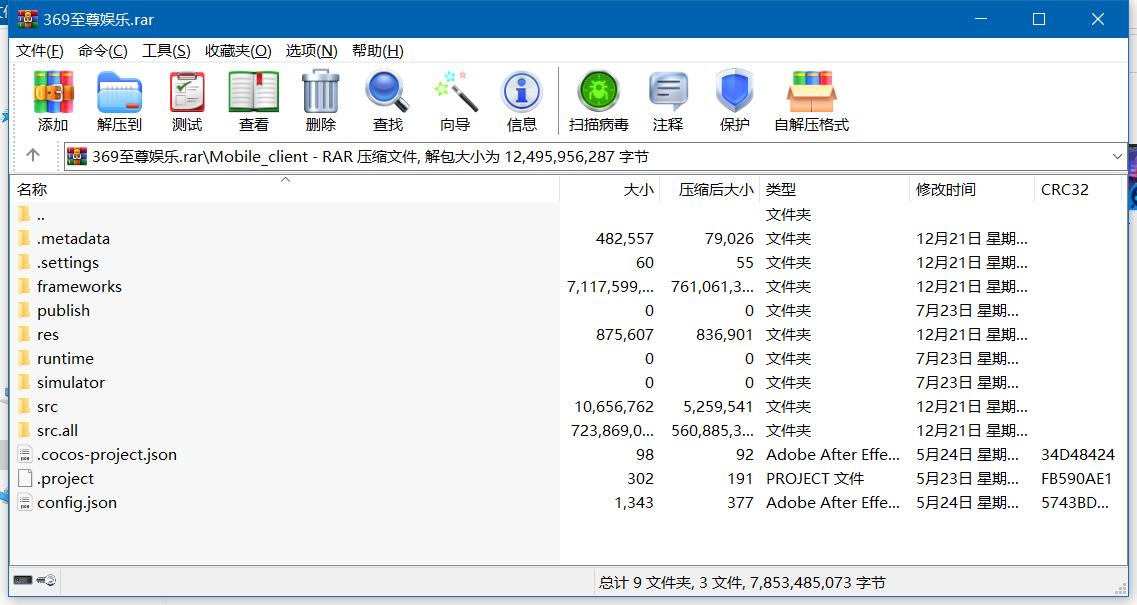
Task: Sort by 修改时间 column header
Action: 946,189
